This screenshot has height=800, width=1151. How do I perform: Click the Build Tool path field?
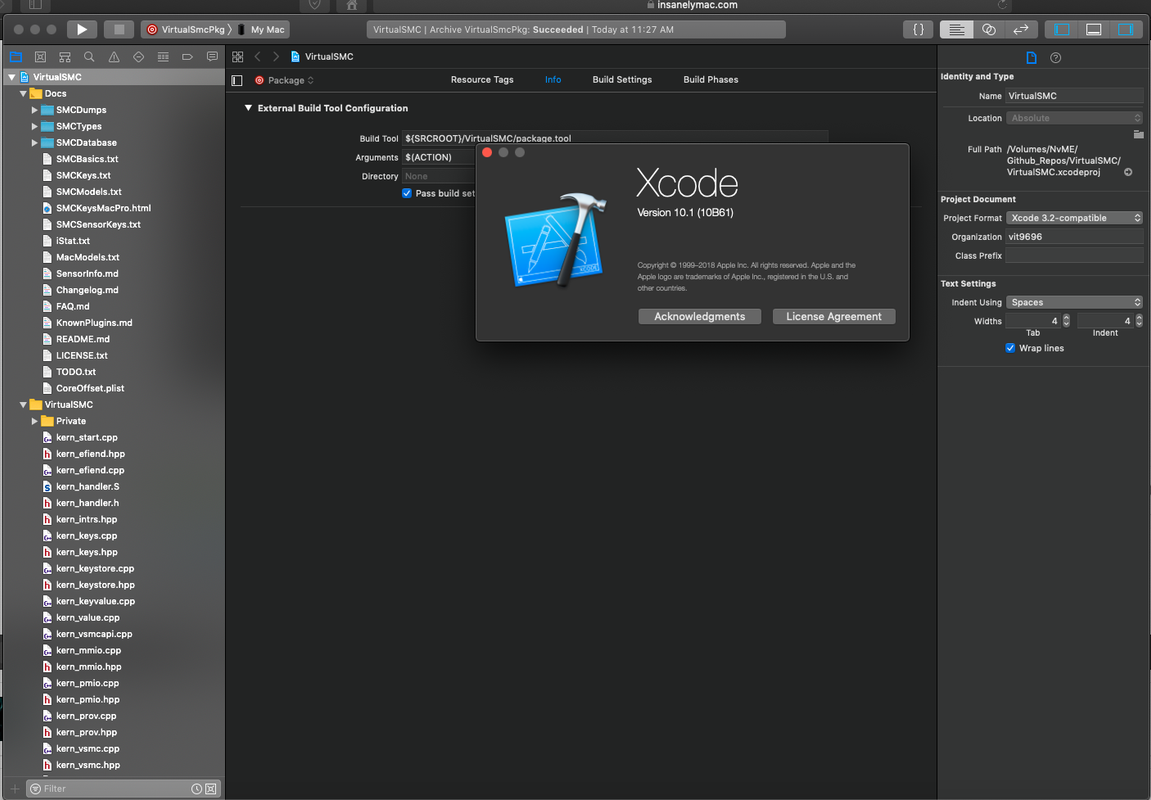615,138
